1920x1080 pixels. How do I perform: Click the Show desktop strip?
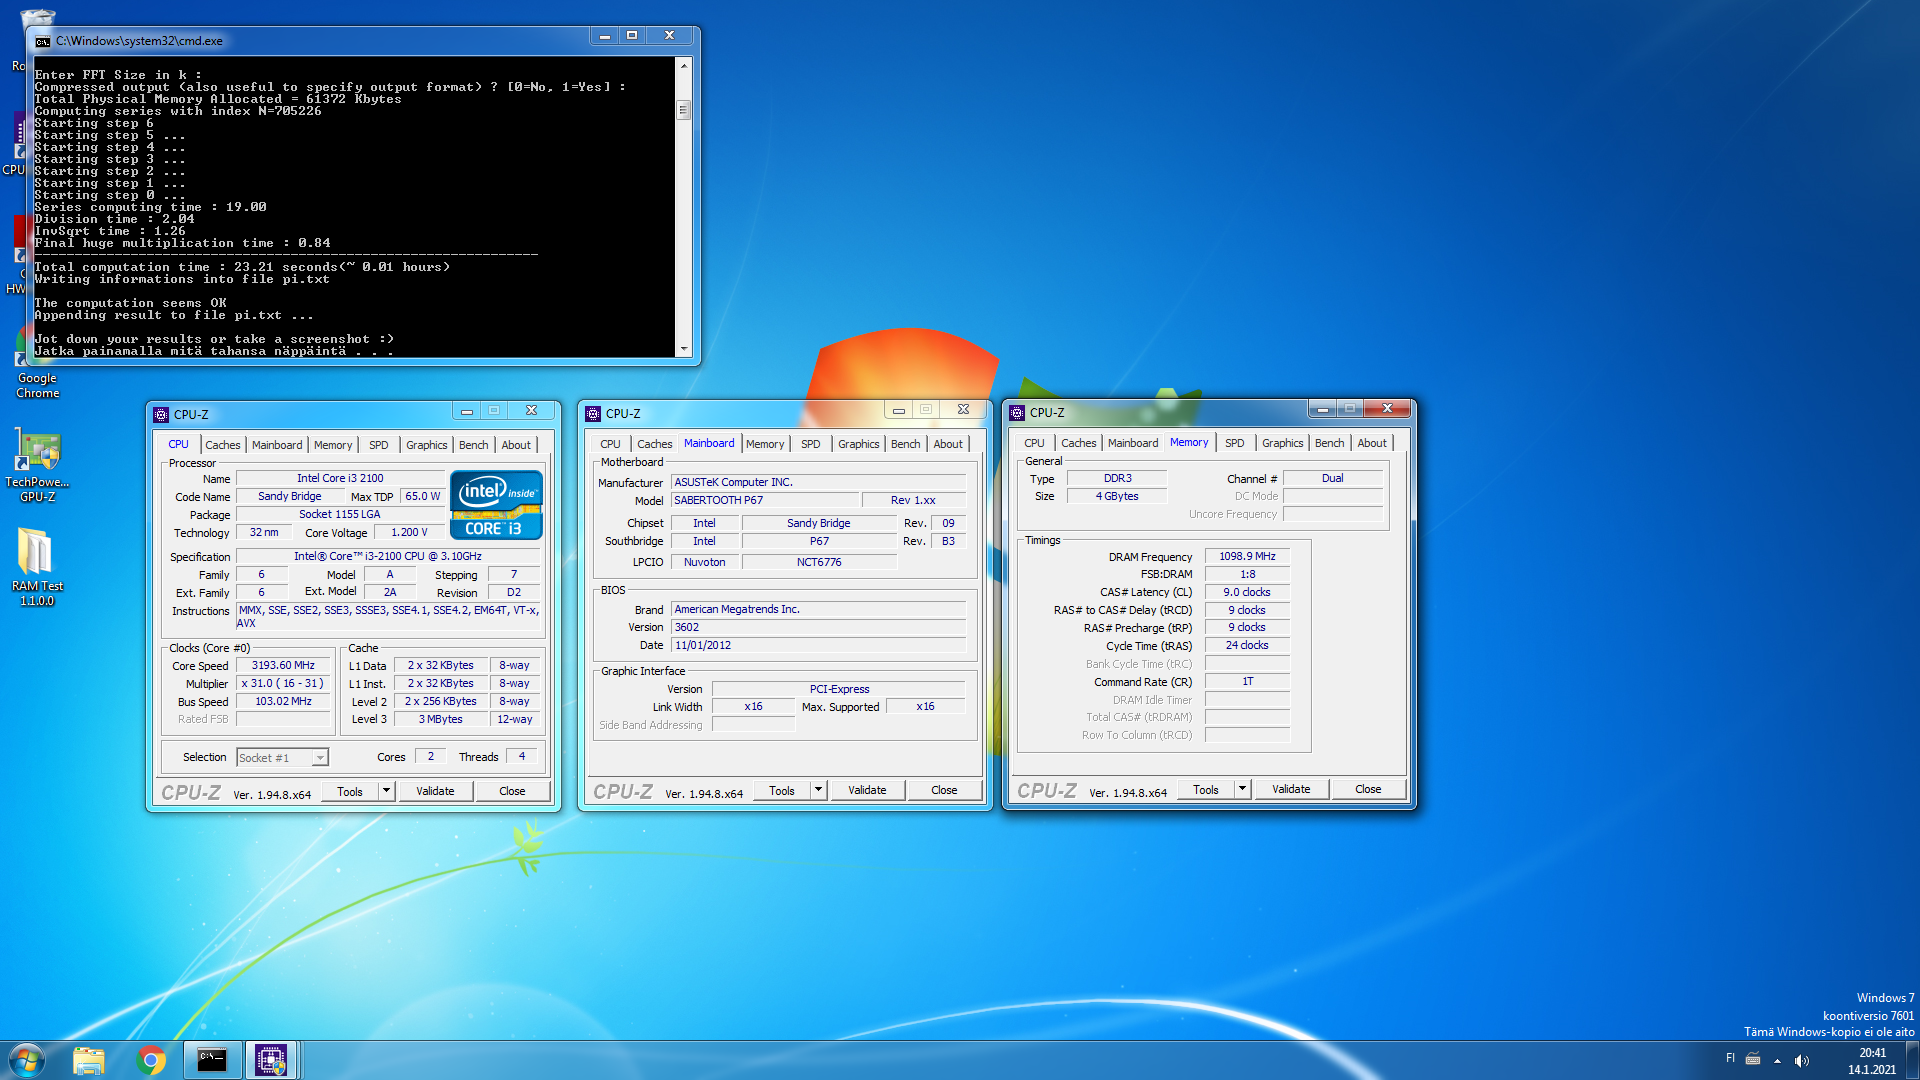[1913, 1060]
